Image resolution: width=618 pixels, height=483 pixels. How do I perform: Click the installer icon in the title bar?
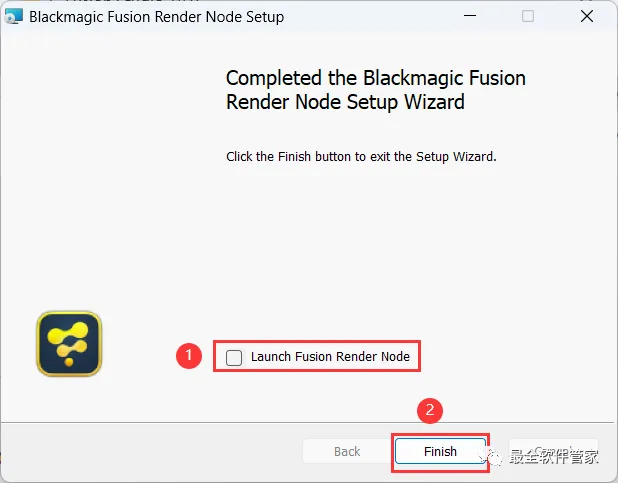[13, 17]
